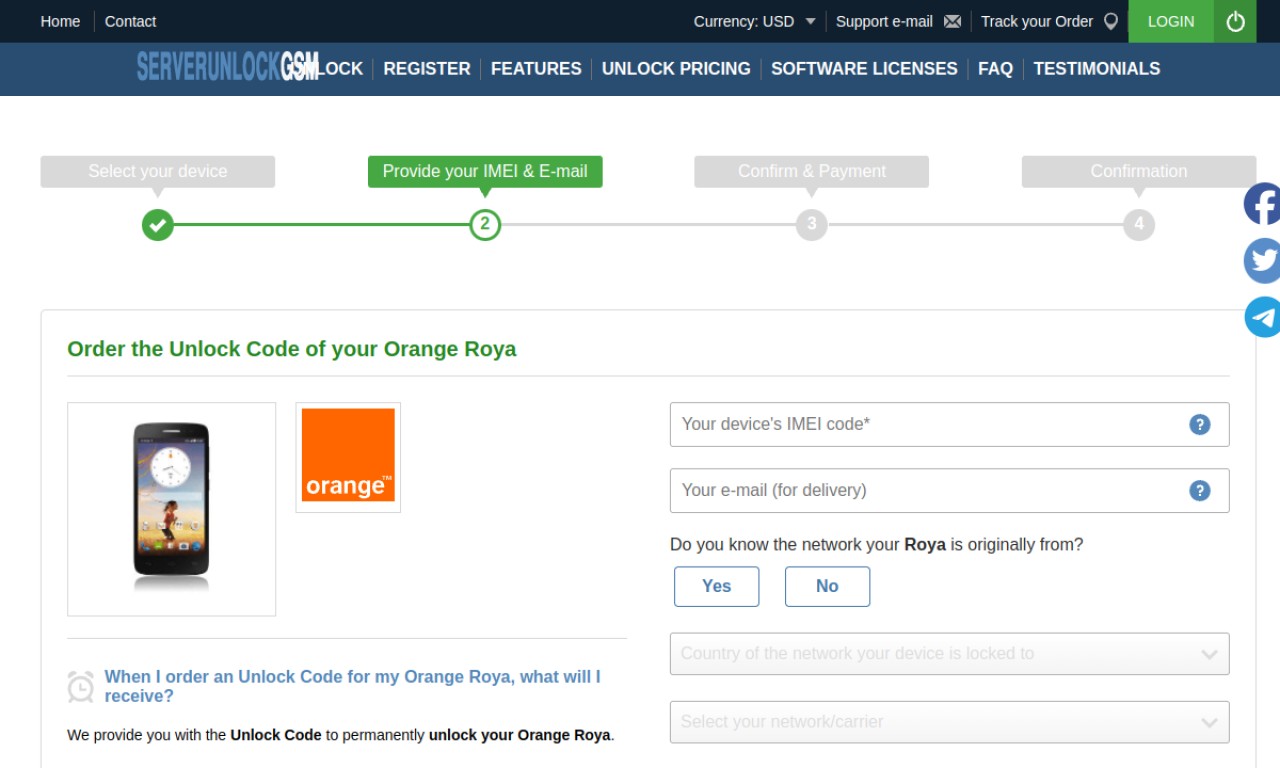
Task: Click the Orange Roya phone thumbnail
Action: tap(172, 509)
